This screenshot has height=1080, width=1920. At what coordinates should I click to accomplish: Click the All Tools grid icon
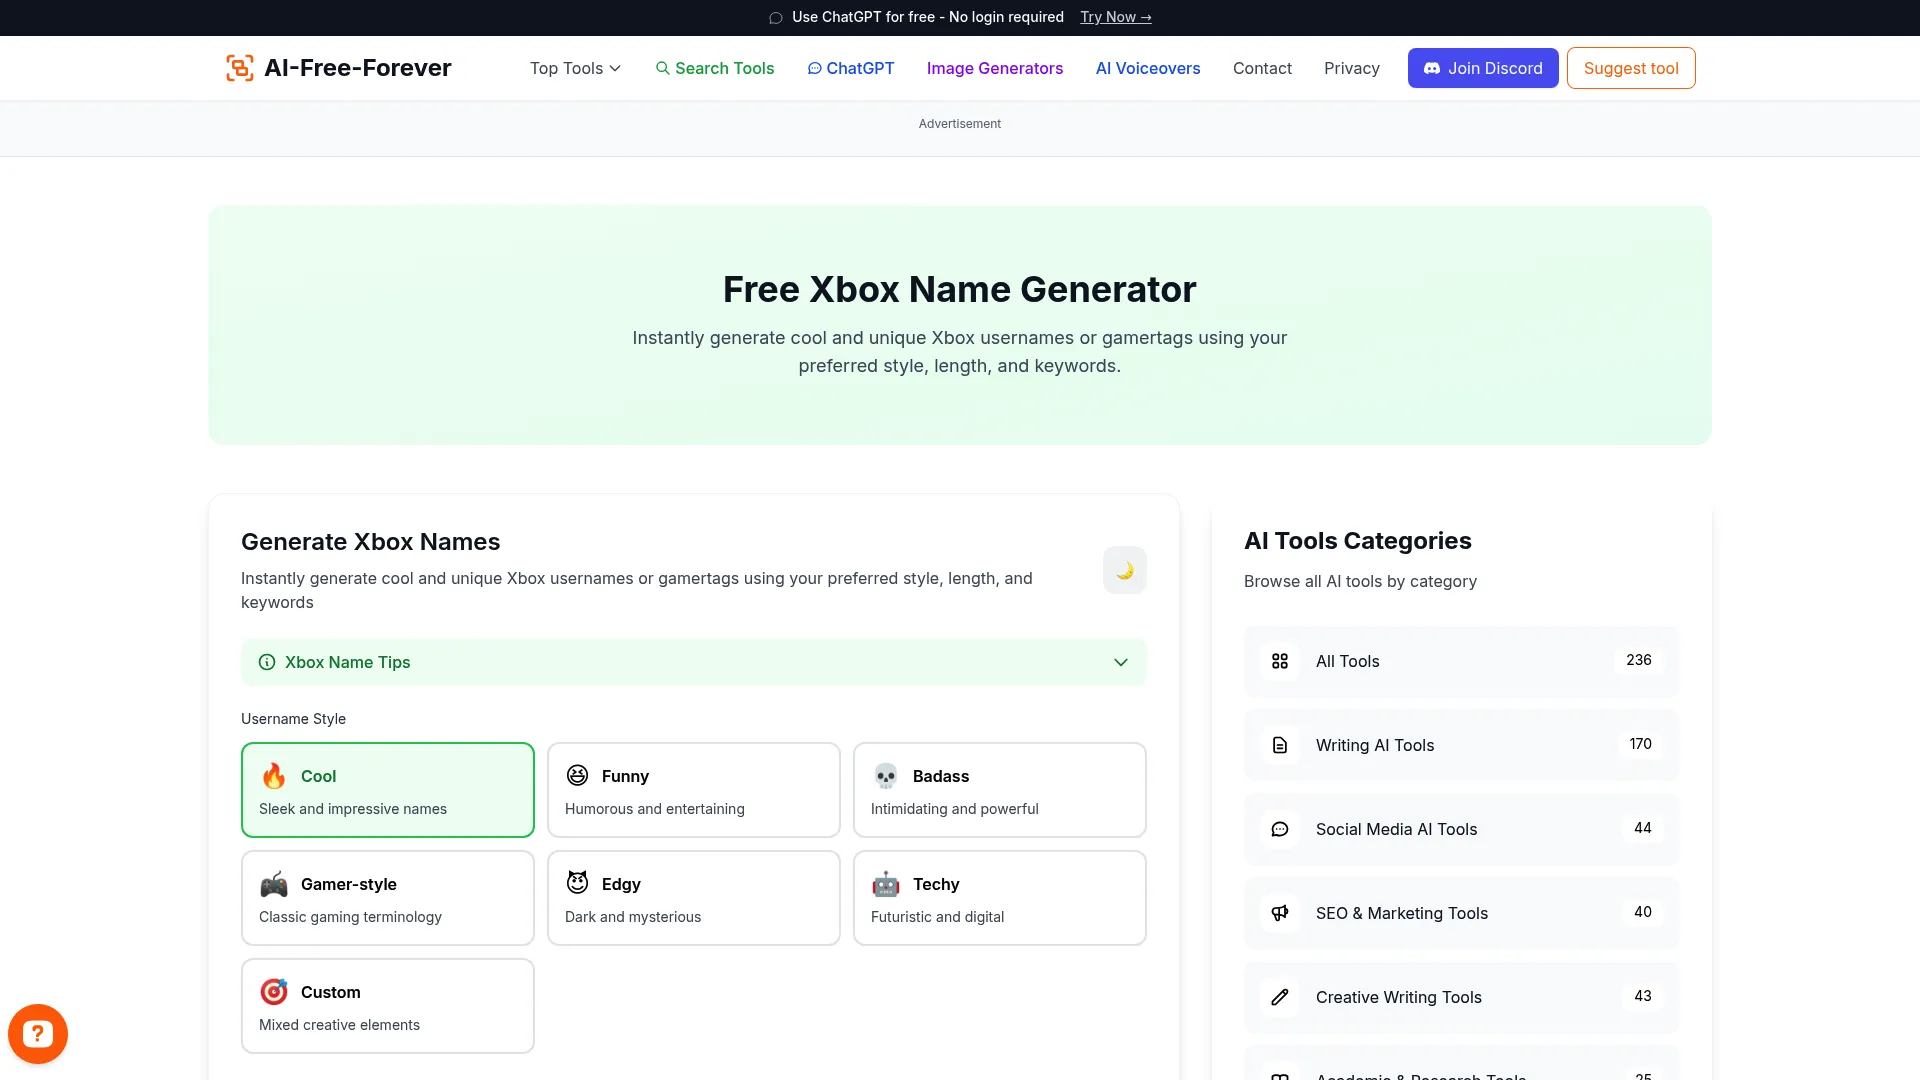click(1280, 661)
